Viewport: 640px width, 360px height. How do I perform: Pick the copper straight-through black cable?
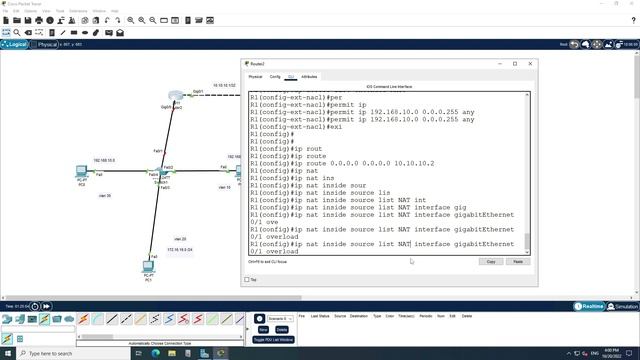pyautogui.click(x=112, y=319)
